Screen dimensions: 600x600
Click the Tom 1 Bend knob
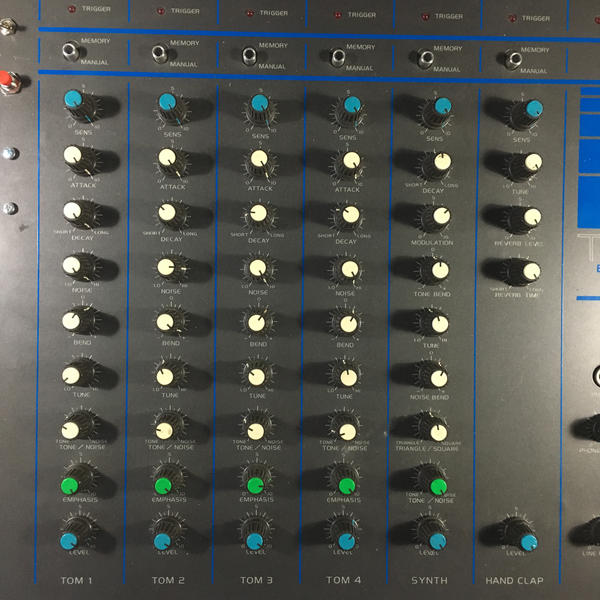(71, 321)
